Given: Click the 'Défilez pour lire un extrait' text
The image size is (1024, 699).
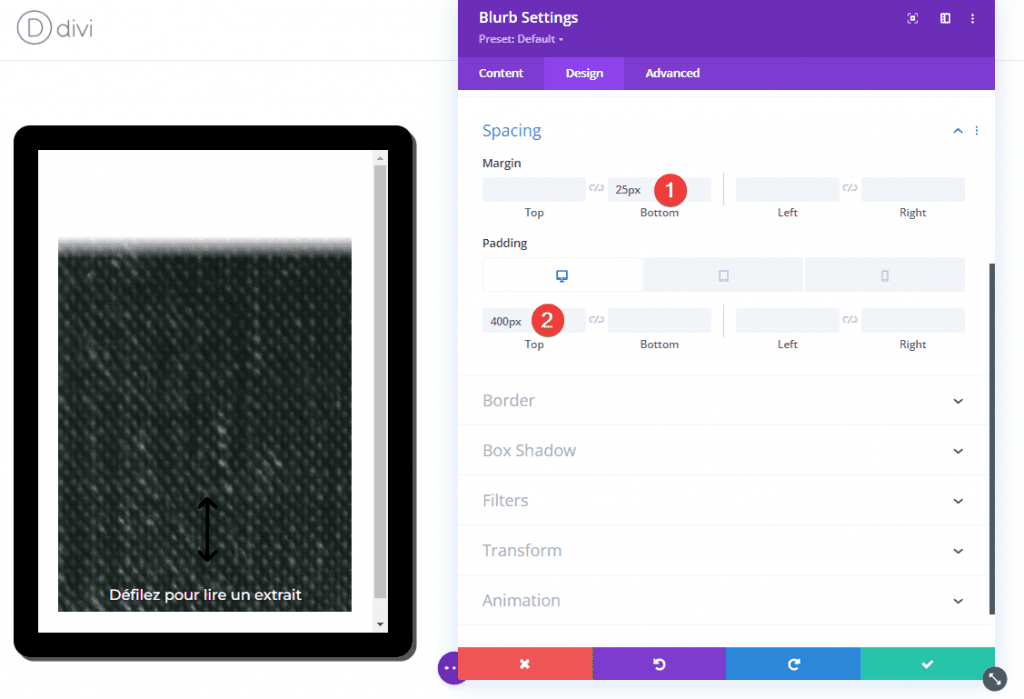Looking at the screenshot, I should tap(205, 594).
